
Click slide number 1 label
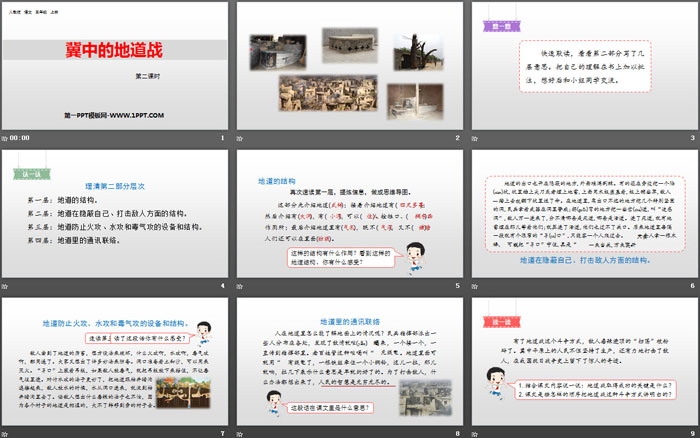point(222,138)
